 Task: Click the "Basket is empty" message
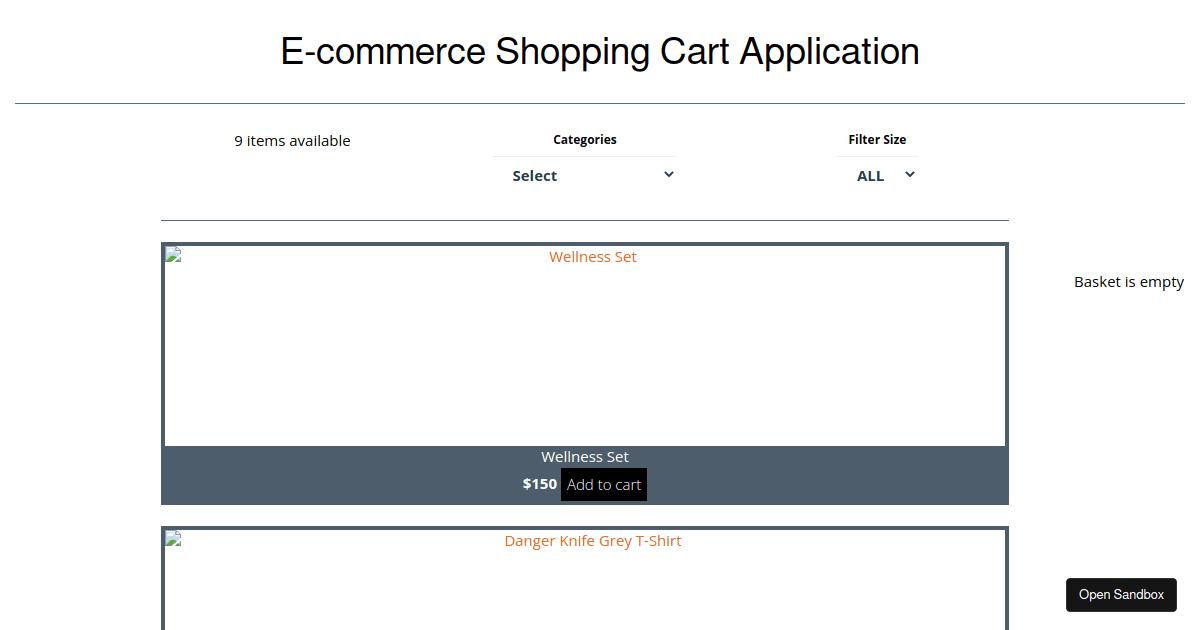(x=1128, y=281)
